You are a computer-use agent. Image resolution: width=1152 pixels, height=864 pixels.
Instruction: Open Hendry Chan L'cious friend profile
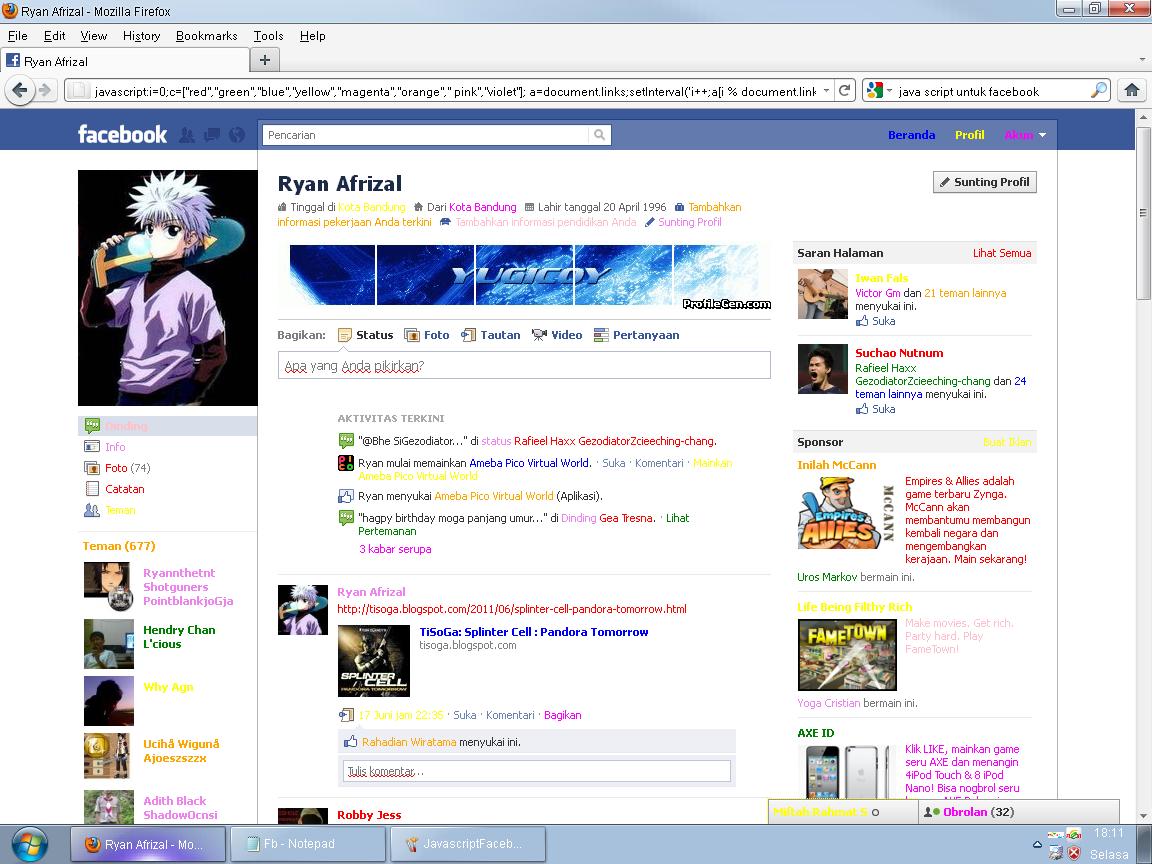tap(179, 636)
